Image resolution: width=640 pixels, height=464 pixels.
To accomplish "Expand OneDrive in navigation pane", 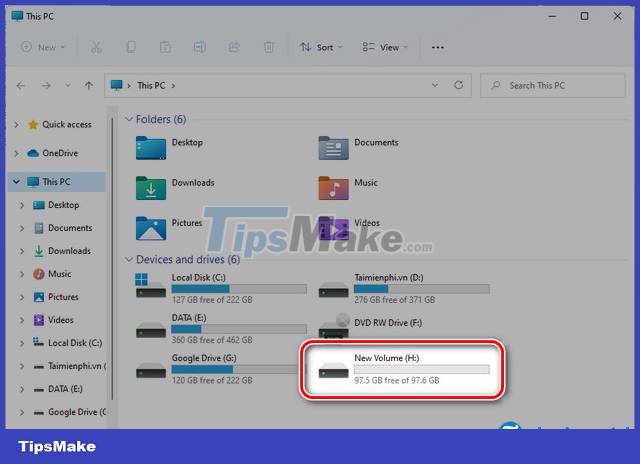I will 16,153.
